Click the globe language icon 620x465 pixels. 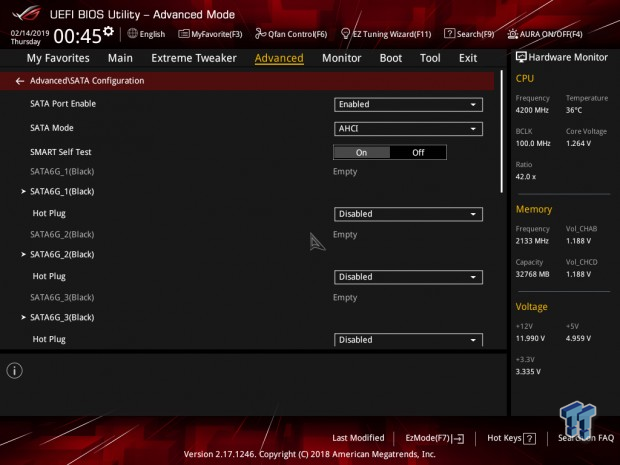click(132, 34)
